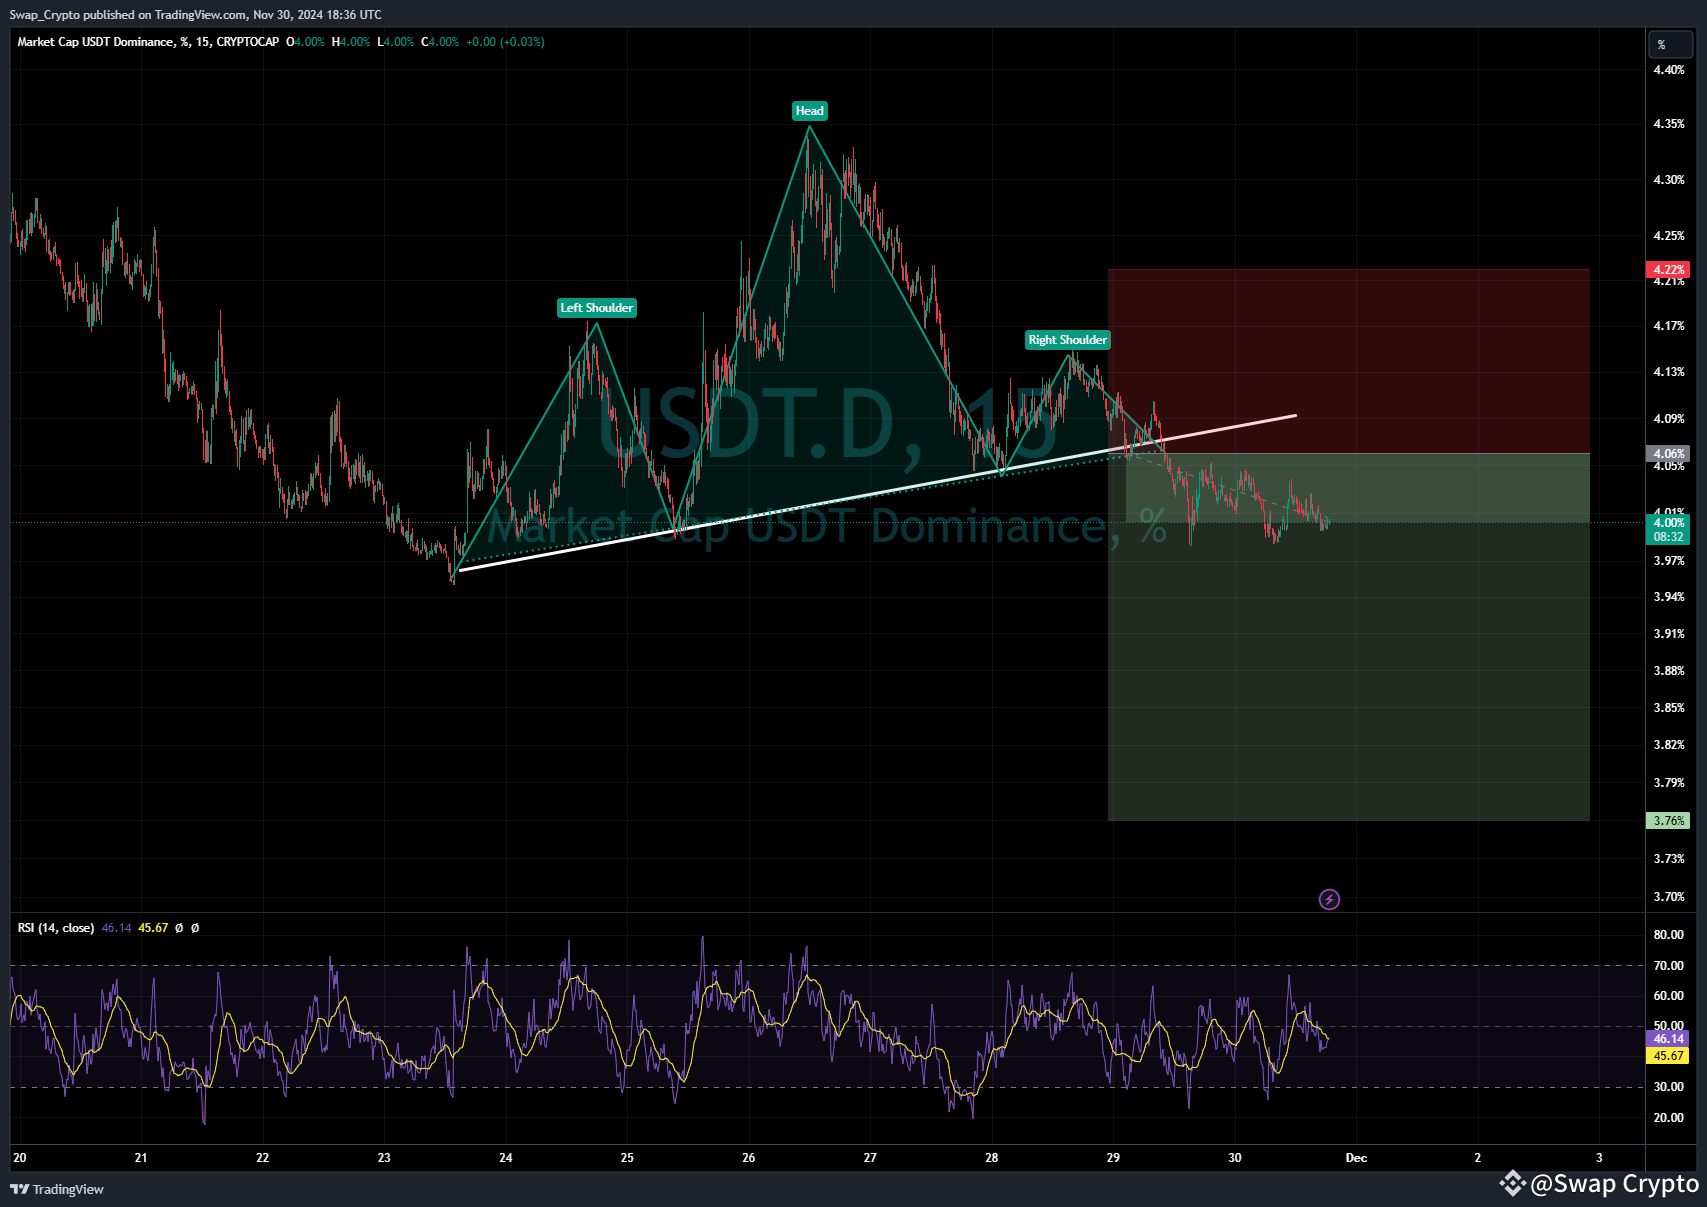
Task: Open the TradingView logo link
Action: [57, 1189]
